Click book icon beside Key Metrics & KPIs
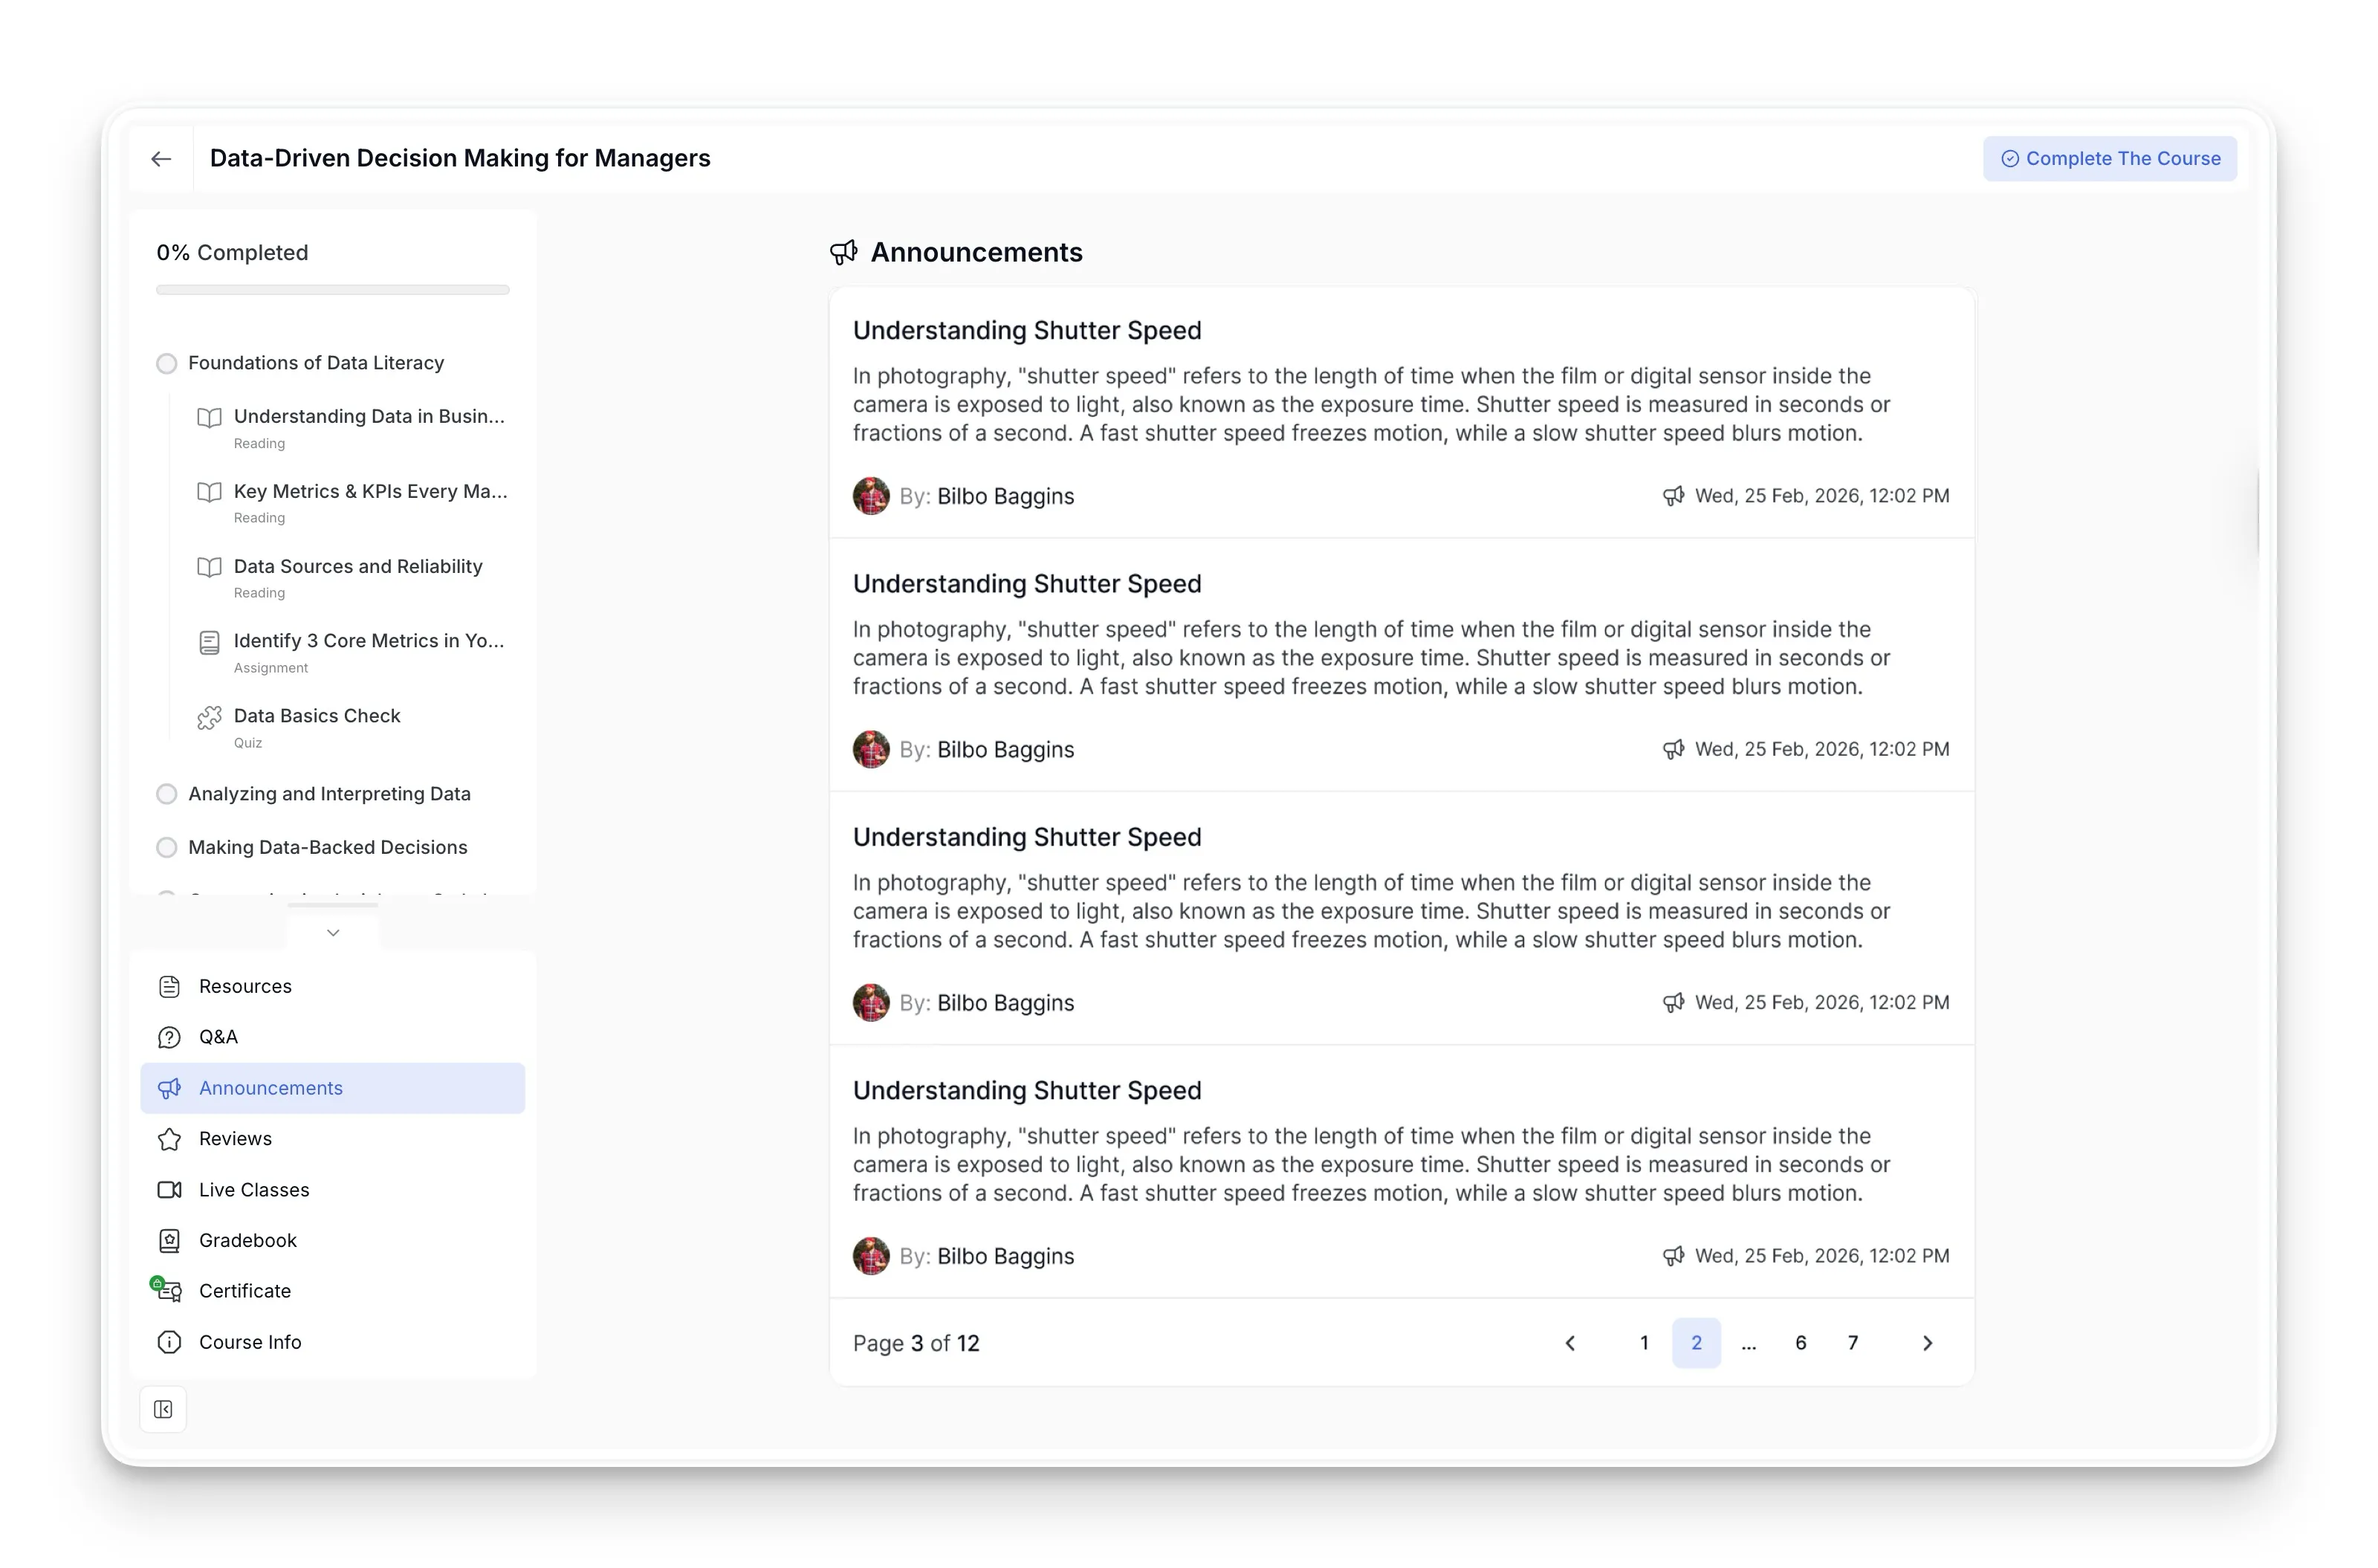This screenshot has height=1568, width=2378. point(209,492)
